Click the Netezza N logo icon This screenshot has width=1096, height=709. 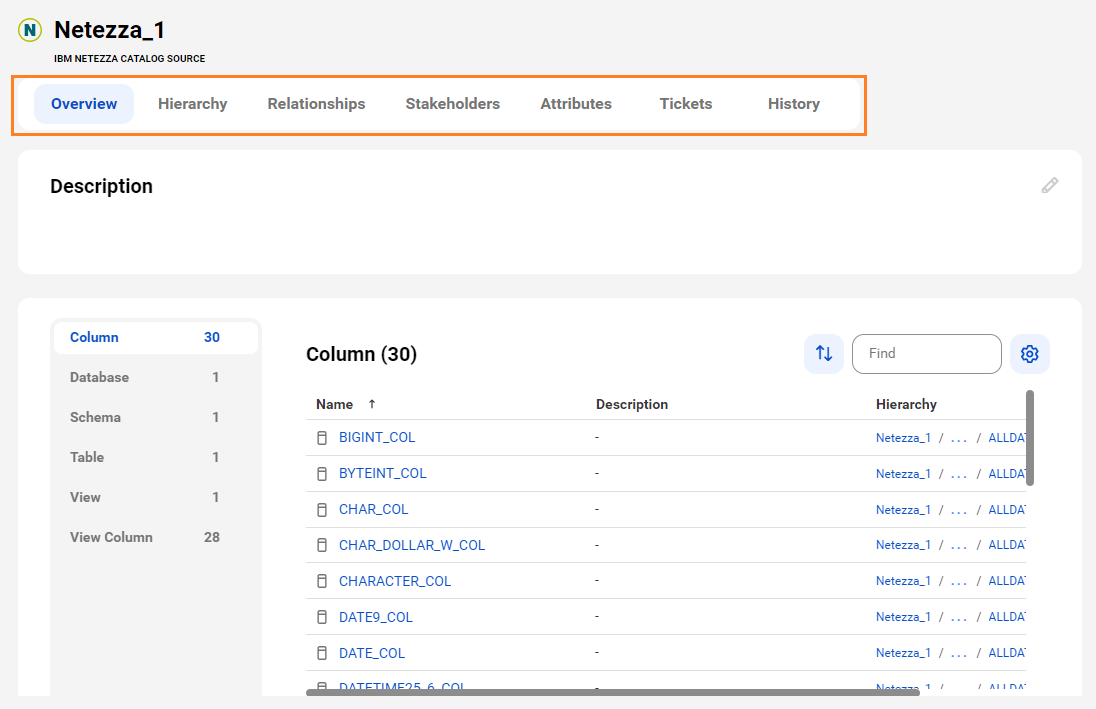[x=30, y=30]
